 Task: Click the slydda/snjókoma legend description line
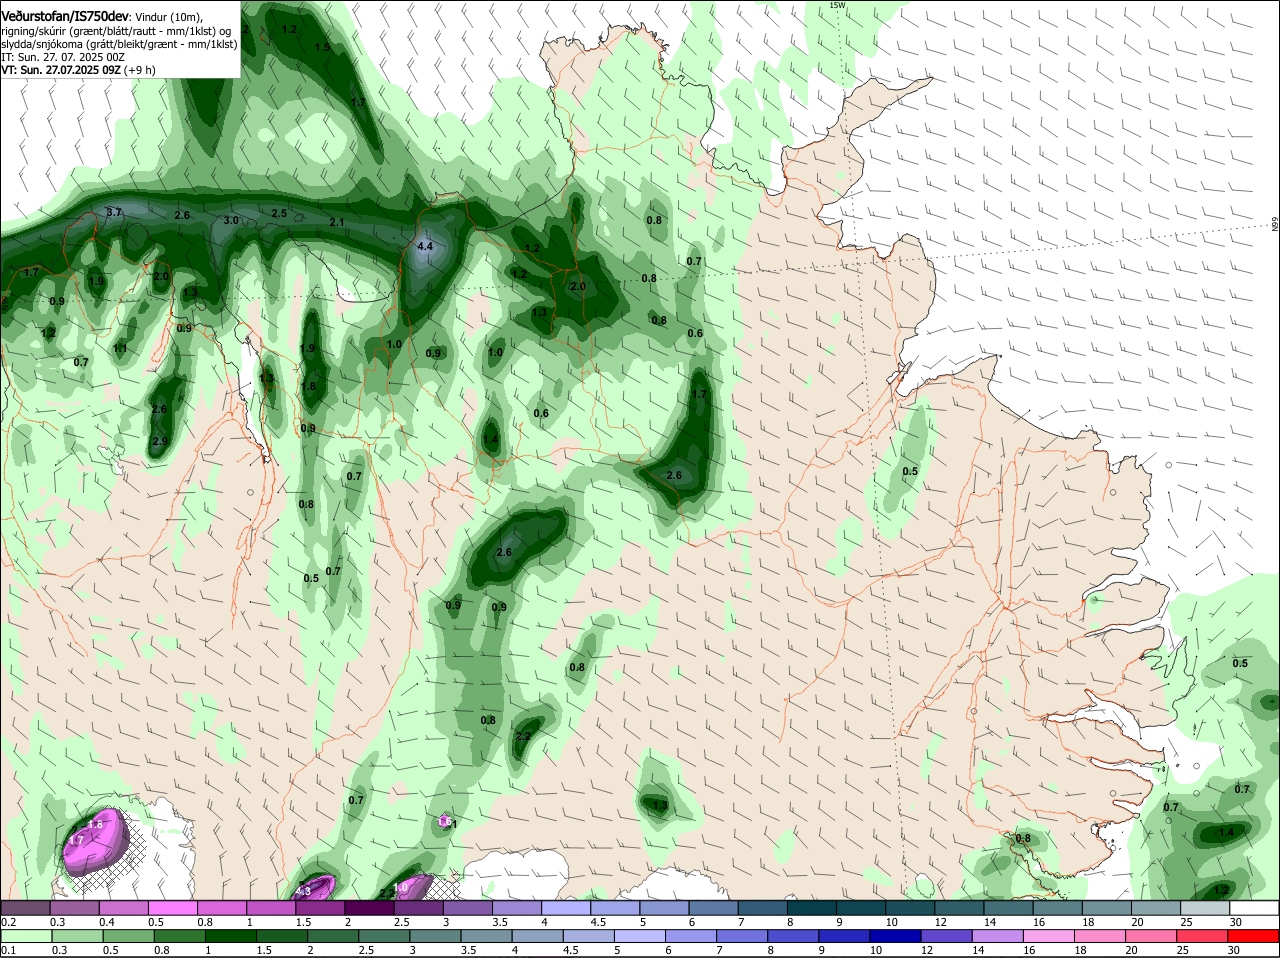(x=118, y=44)
